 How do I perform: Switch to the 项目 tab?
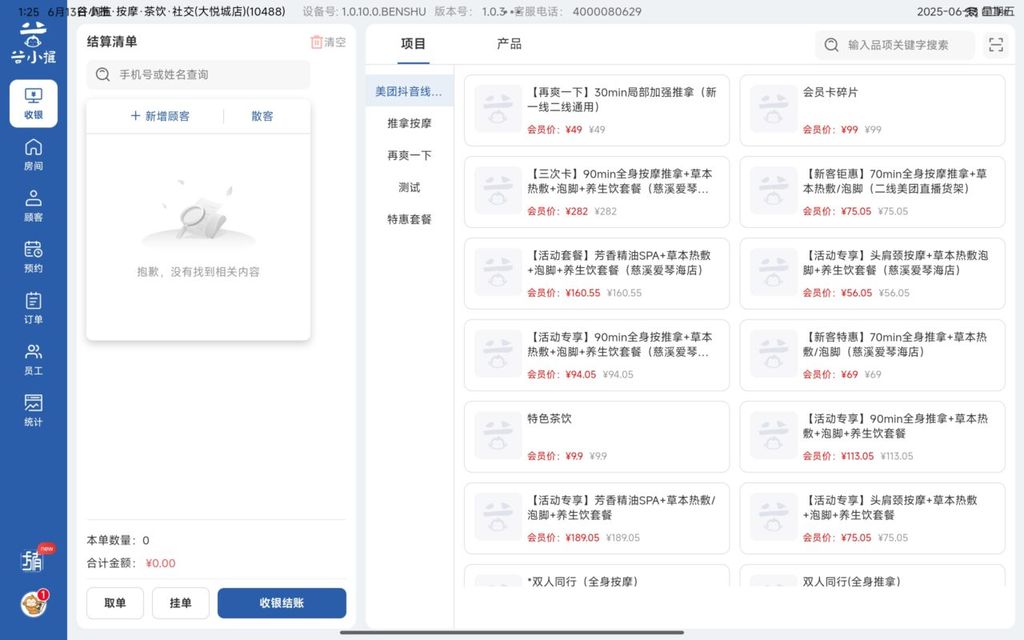413,44
